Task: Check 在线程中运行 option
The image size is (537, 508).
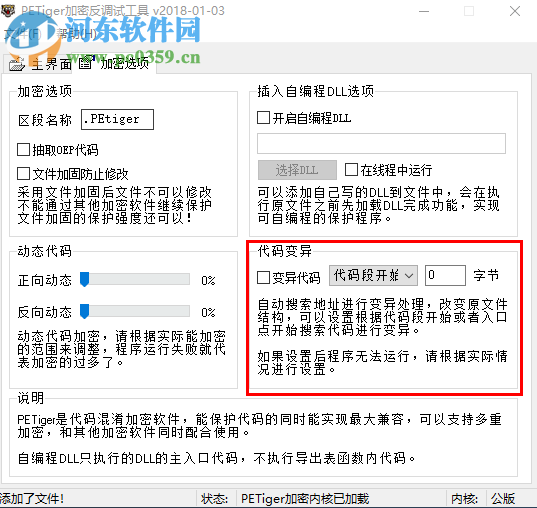Action: 351,170
